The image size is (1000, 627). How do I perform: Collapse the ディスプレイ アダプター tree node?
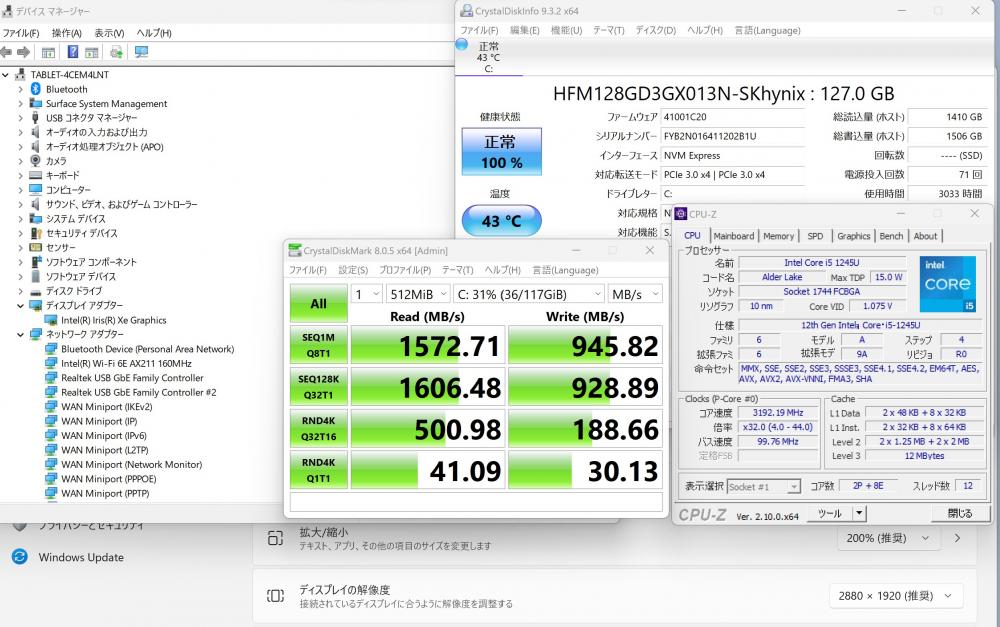coord(20,306)
